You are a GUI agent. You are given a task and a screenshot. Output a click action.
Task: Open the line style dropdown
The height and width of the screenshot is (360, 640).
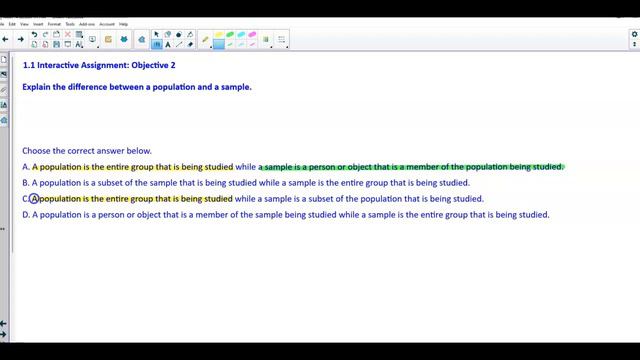coord(282,40)
